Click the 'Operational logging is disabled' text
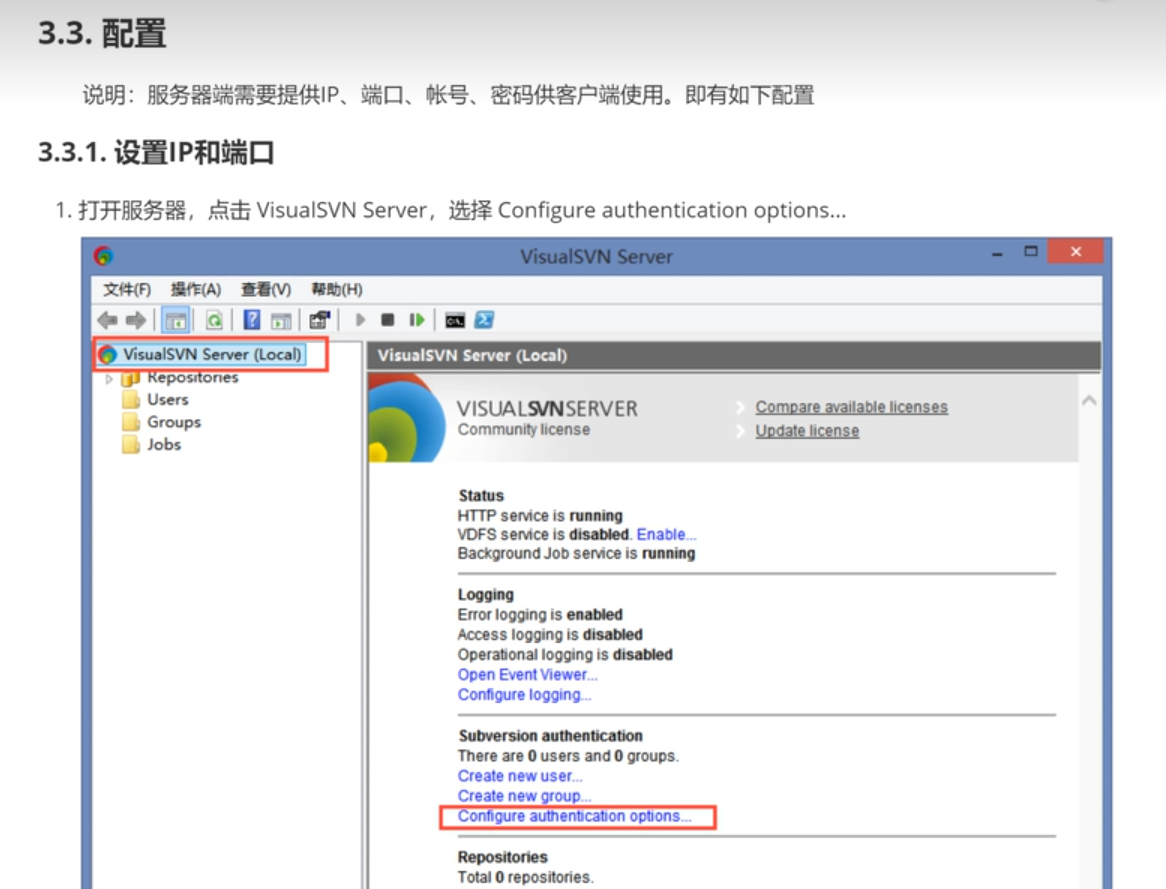Viewport: 1166px width, 889px height. point(565,655)
